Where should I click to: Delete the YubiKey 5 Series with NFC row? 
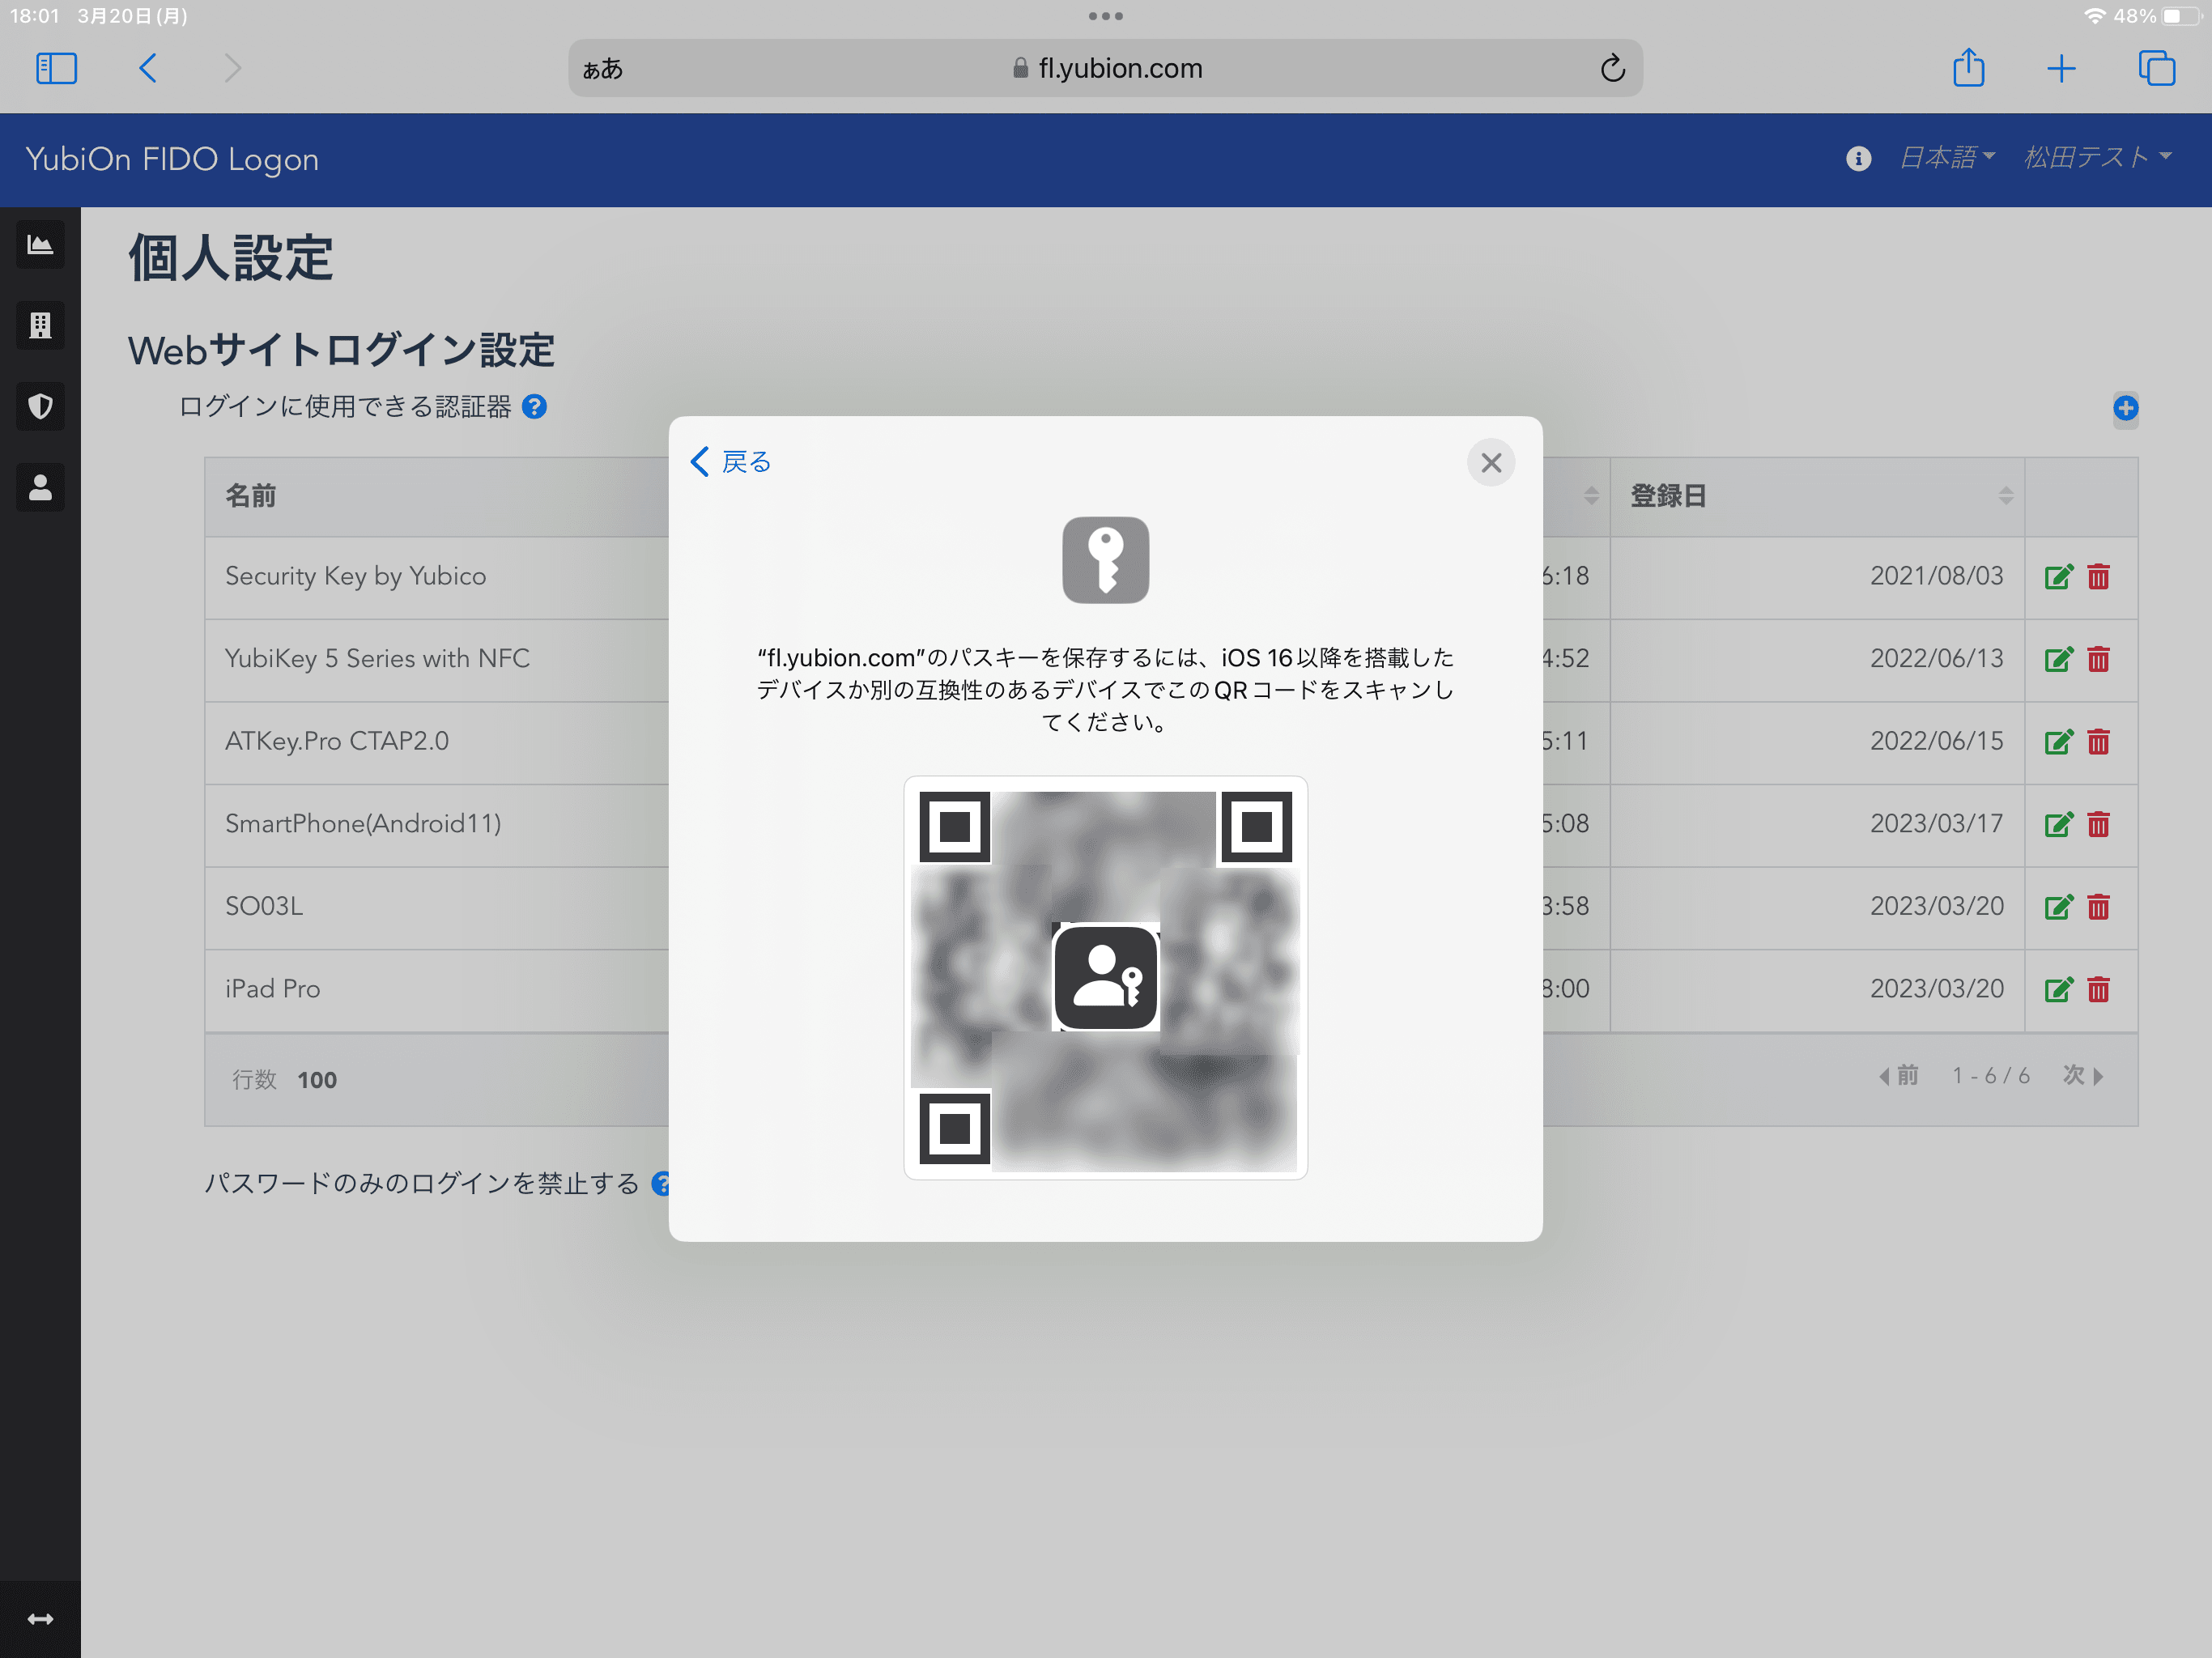pyautogui.click(x=2098, y=660)
